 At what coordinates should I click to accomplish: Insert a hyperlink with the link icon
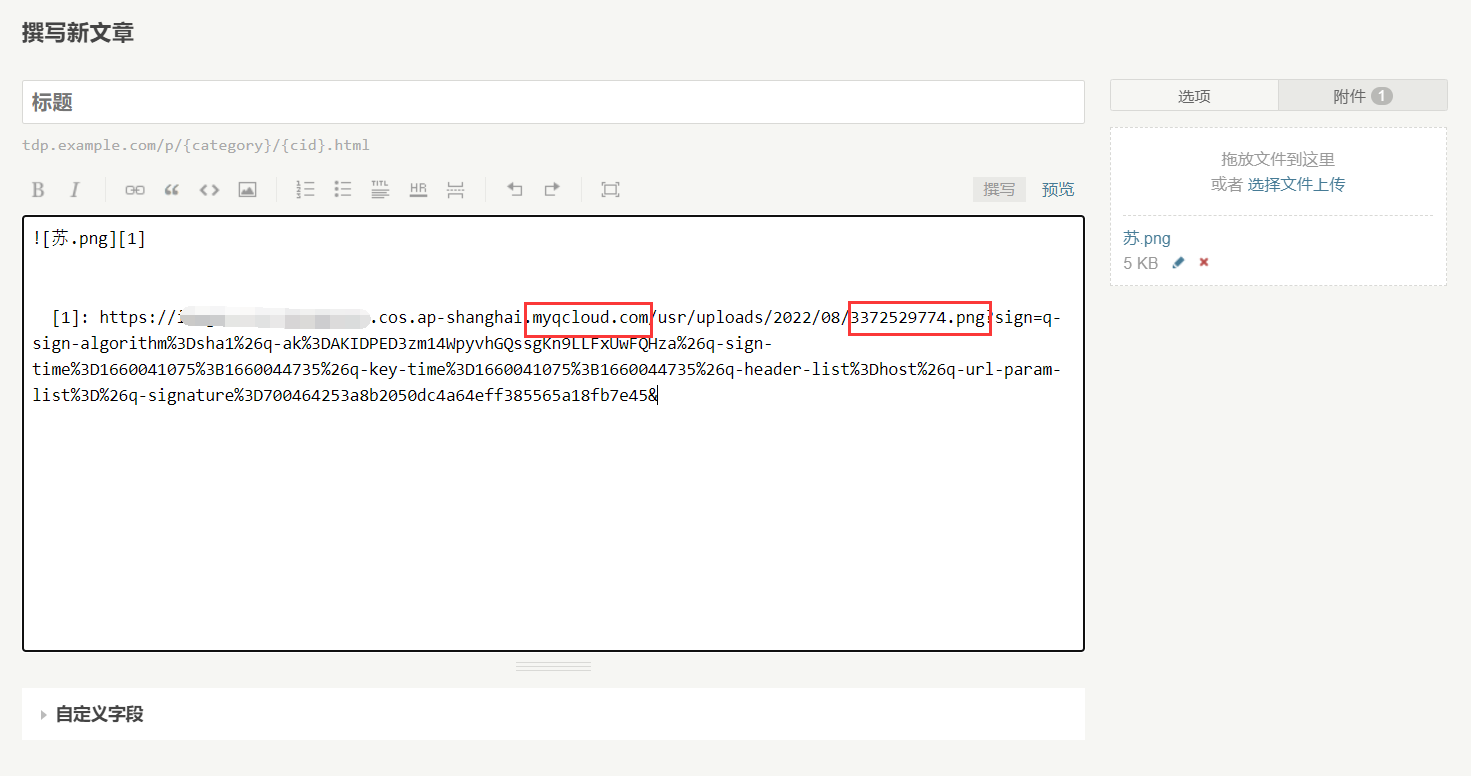[x=134, y=189]
